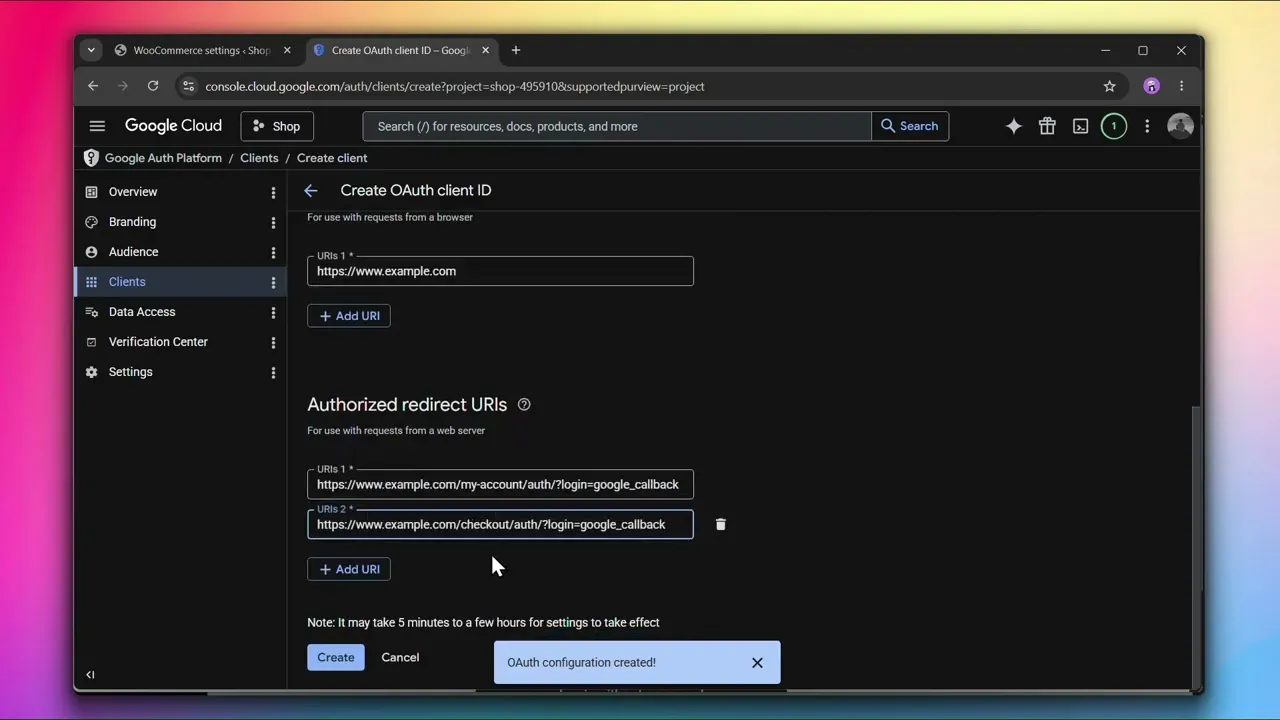
Task: View site information icon in address bar
Action: 189,86
